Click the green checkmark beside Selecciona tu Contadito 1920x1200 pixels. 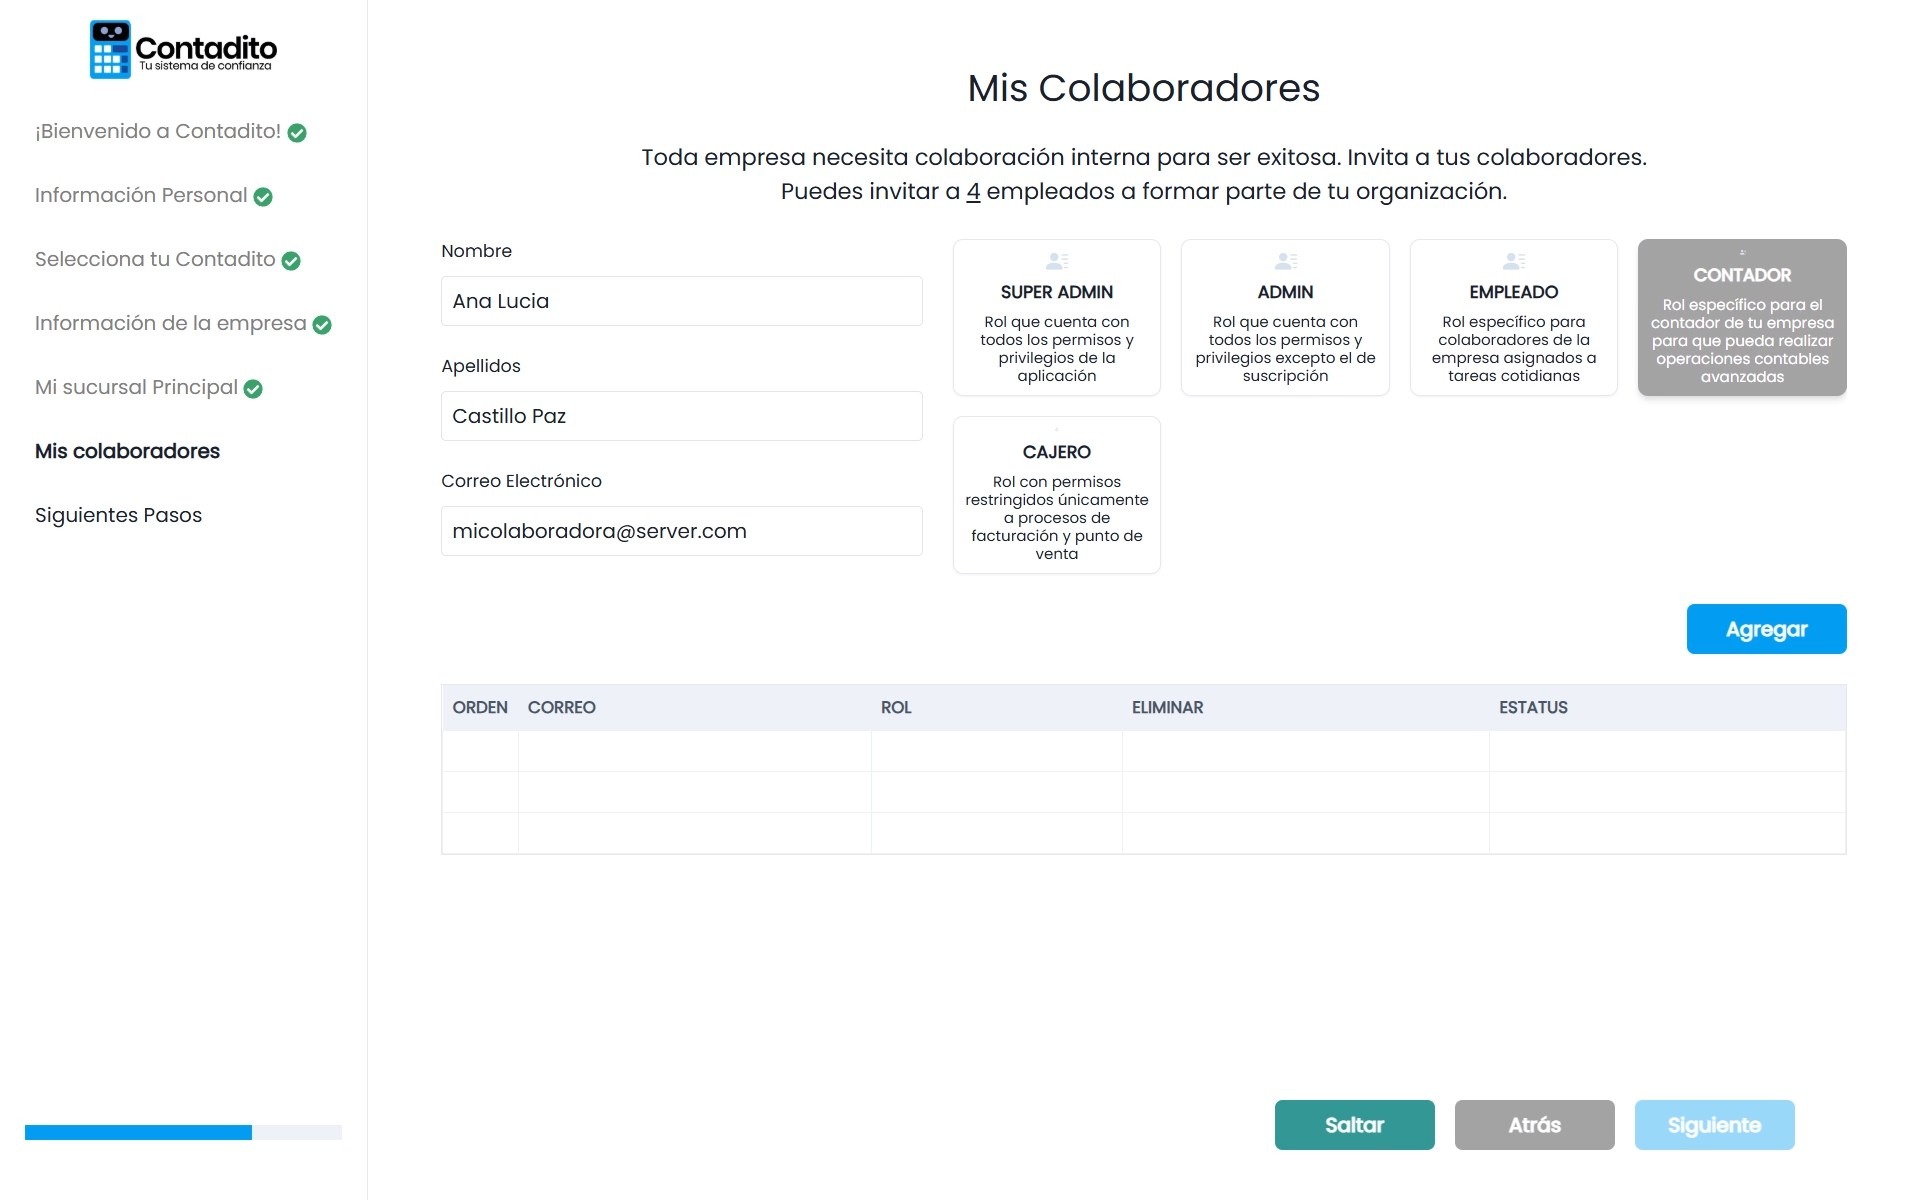pos(291,261)
